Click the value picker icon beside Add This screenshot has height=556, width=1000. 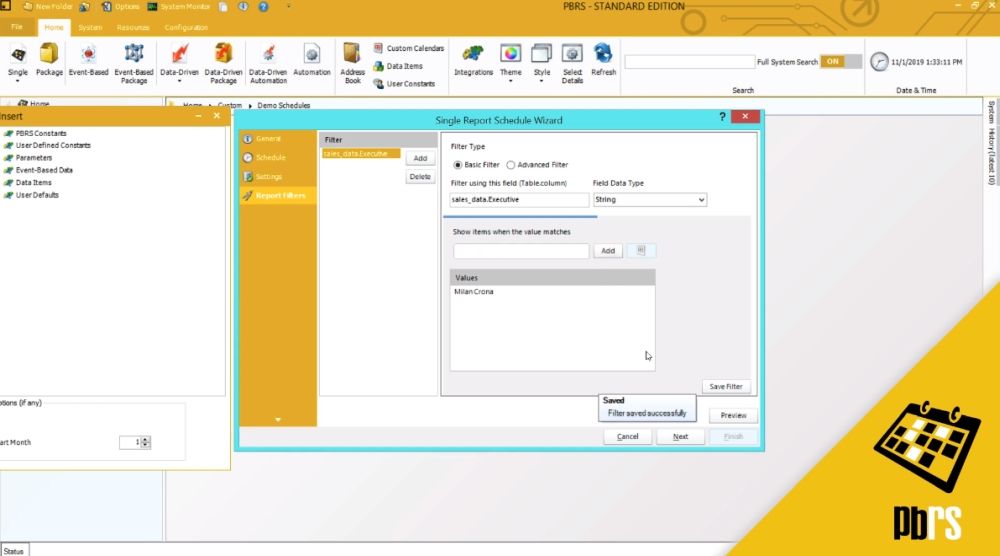tap(641, 251)
